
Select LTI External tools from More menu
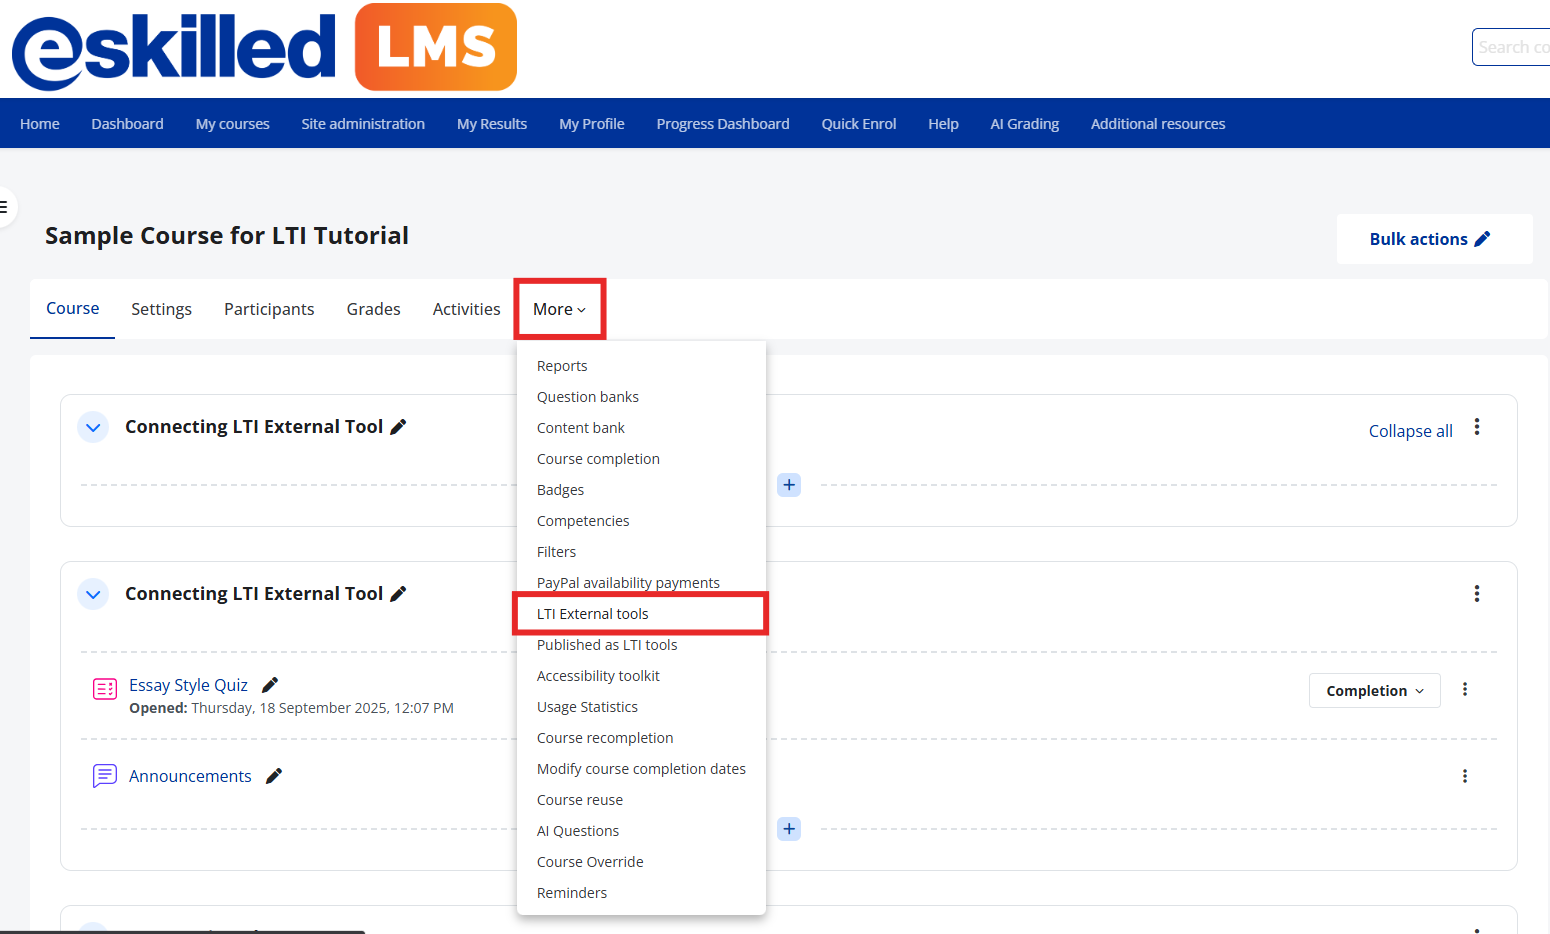click(x=592, y=614)
